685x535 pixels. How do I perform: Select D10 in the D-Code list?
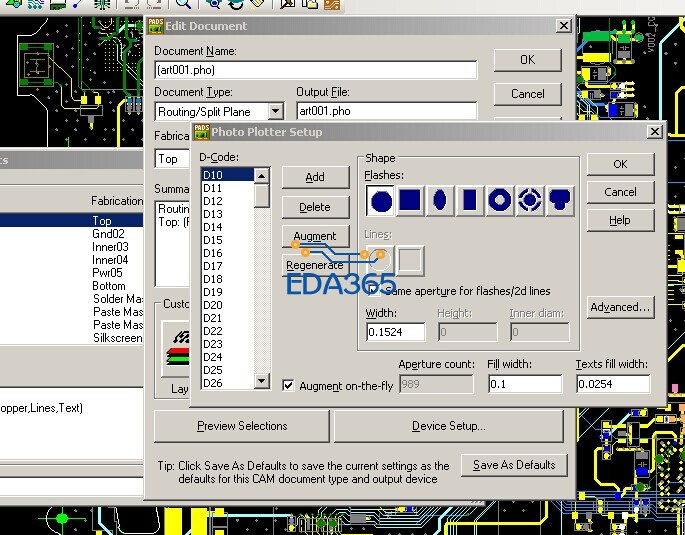(228, 175)
